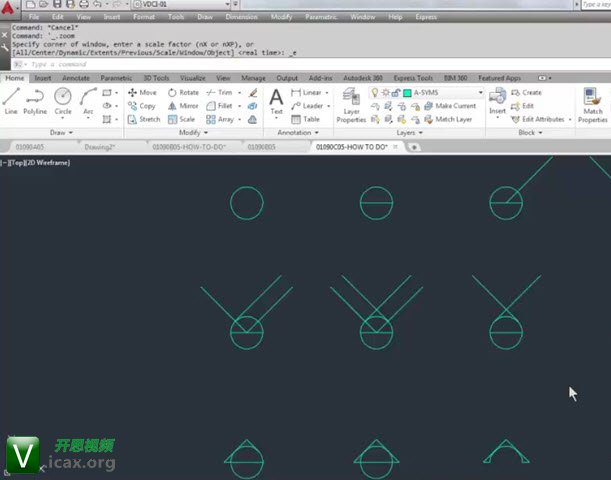Open Layer Properties manager
This screenshot has height=480, width=611.
click(x=351, y=105)
